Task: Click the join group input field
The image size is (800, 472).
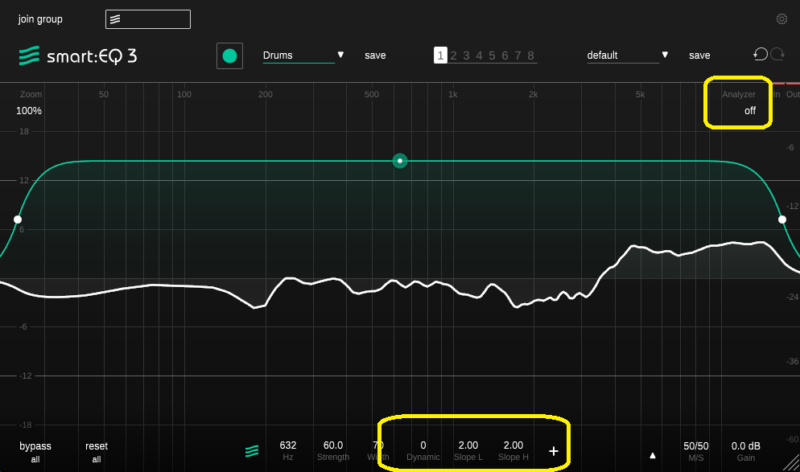Action: (x=147, y=19)
